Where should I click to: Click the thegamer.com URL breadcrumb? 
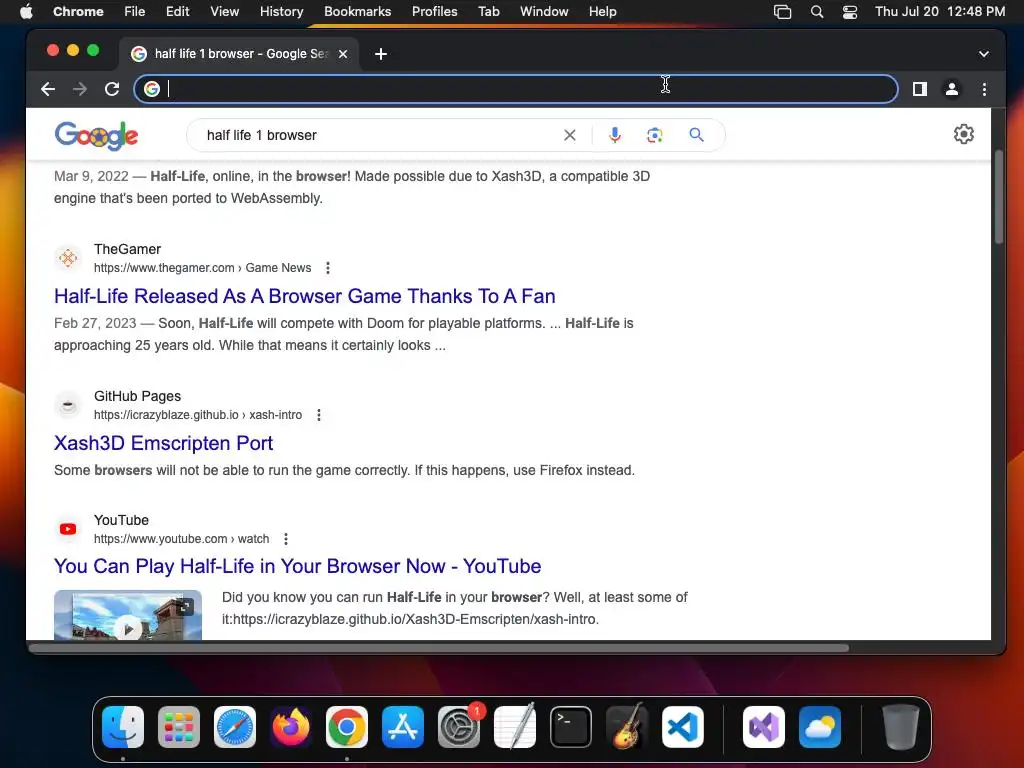(202, 268)
